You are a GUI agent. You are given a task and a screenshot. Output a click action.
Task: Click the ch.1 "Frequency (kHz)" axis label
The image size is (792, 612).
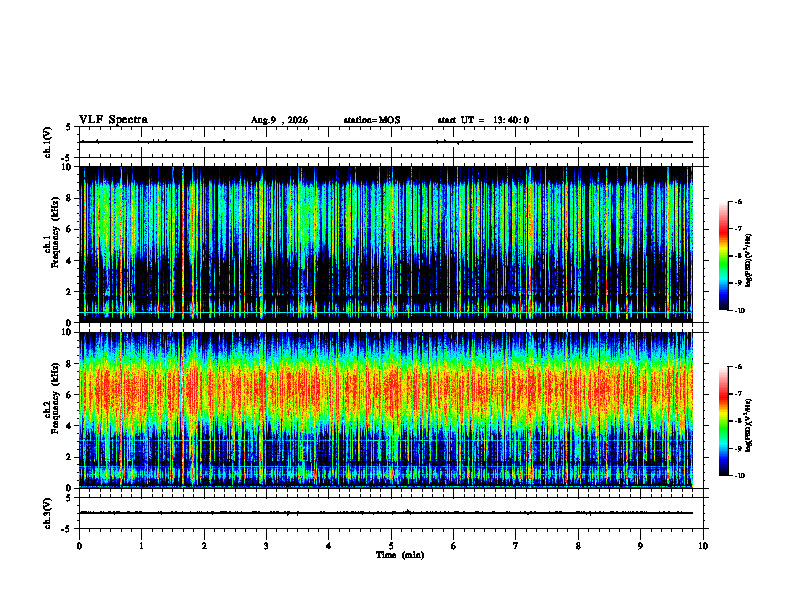[55, 232]
